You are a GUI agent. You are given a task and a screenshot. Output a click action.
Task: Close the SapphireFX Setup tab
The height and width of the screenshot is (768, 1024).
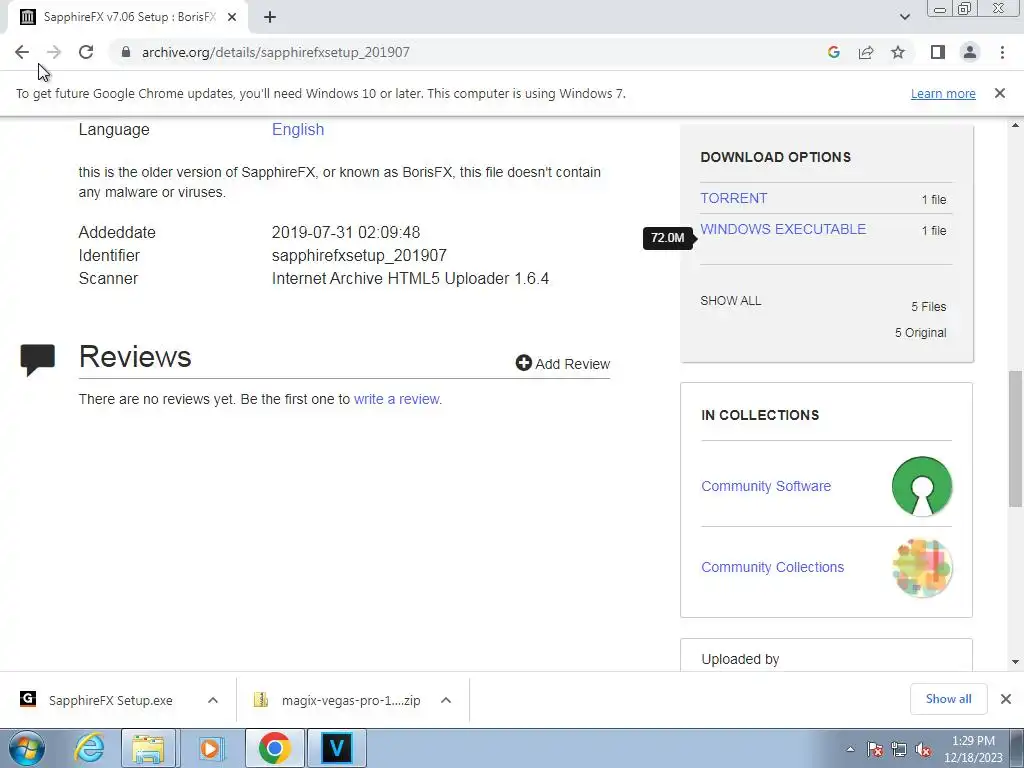click(232, 17)
